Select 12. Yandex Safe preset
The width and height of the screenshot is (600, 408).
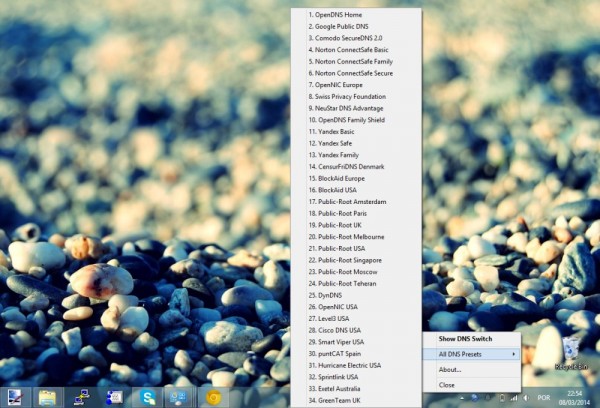click(356, 143)
